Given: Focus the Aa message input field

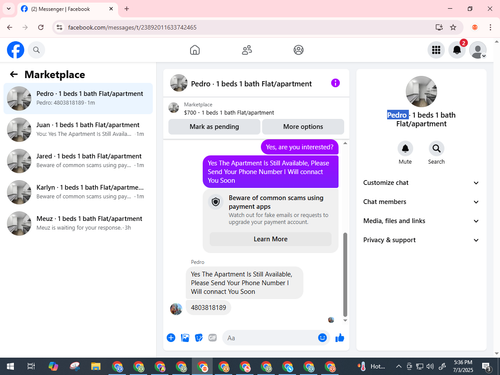Looking at the screenshot, I should pos(270,338).
